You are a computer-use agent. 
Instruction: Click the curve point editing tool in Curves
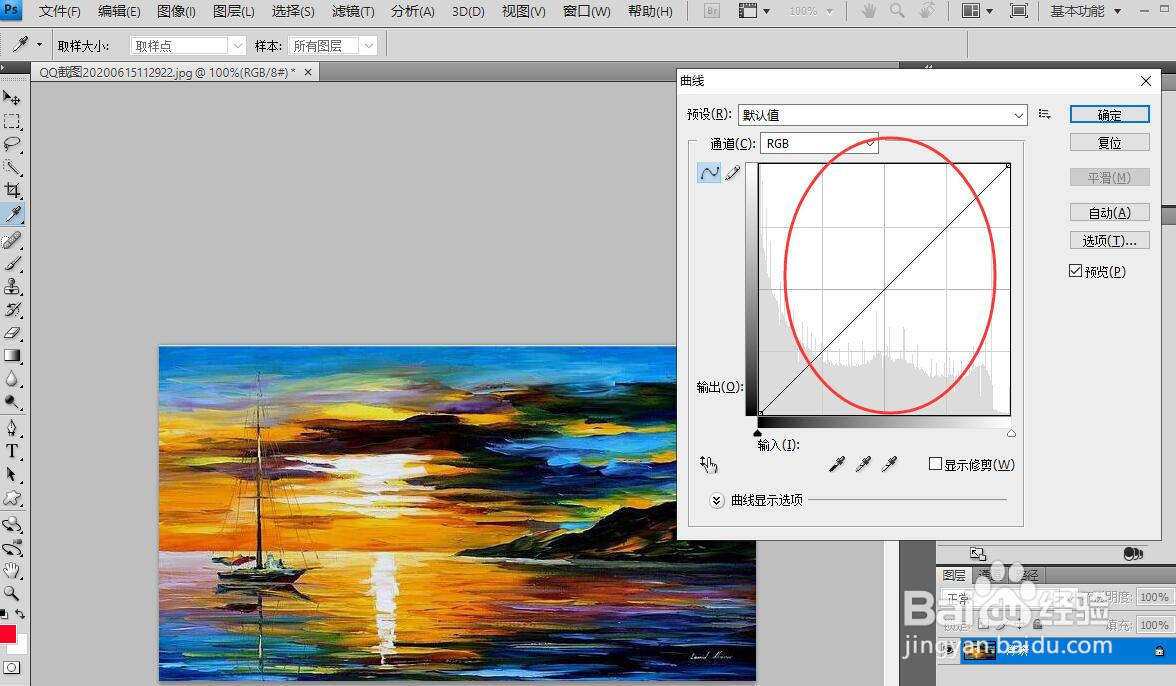[x=709, y=173]
